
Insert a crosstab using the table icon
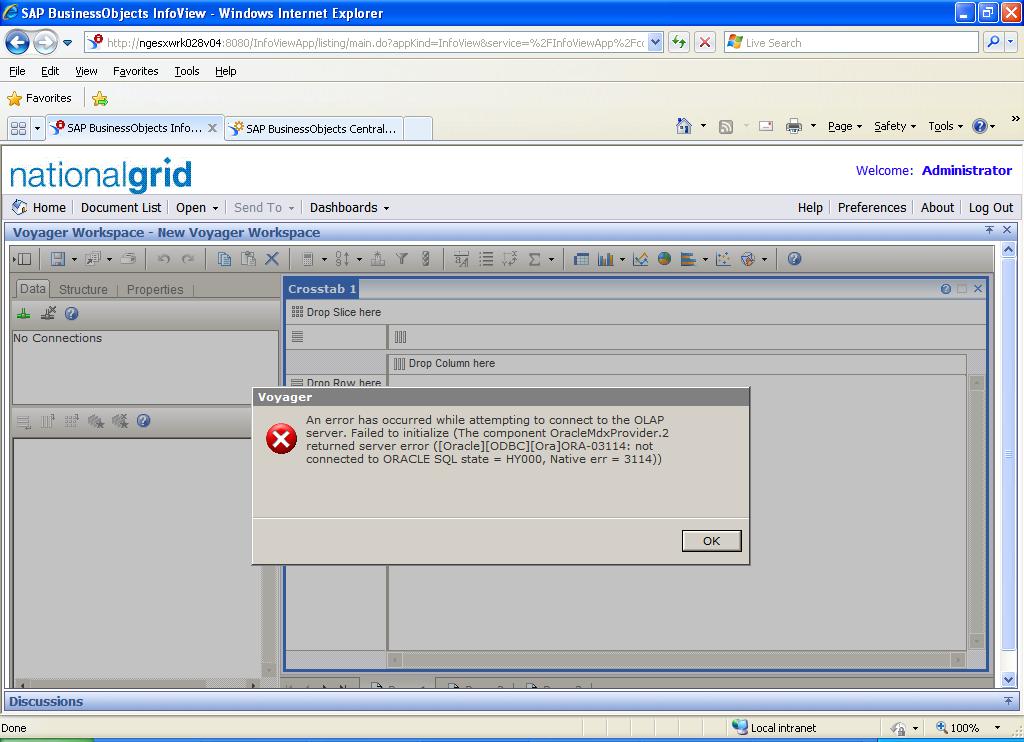(581, 259)
